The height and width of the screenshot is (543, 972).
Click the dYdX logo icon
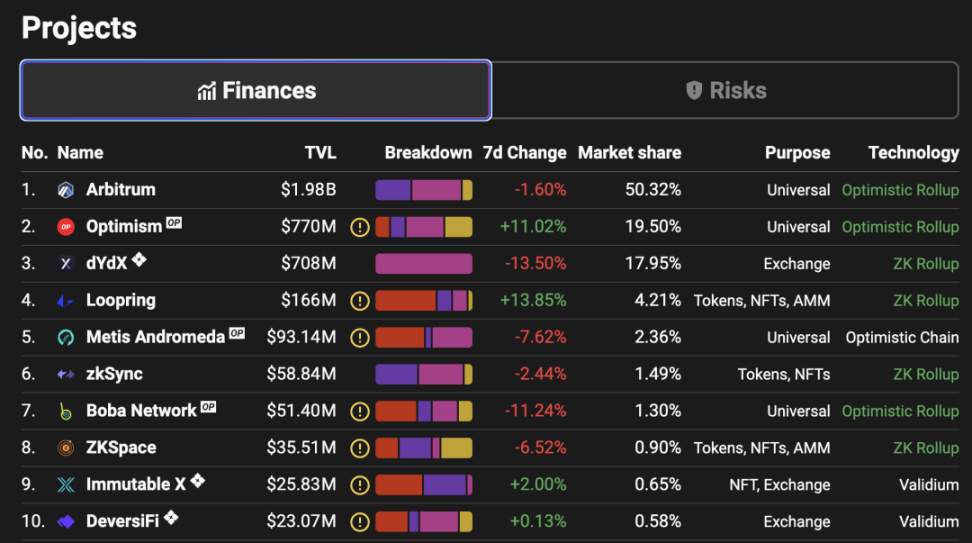point(66,263)
